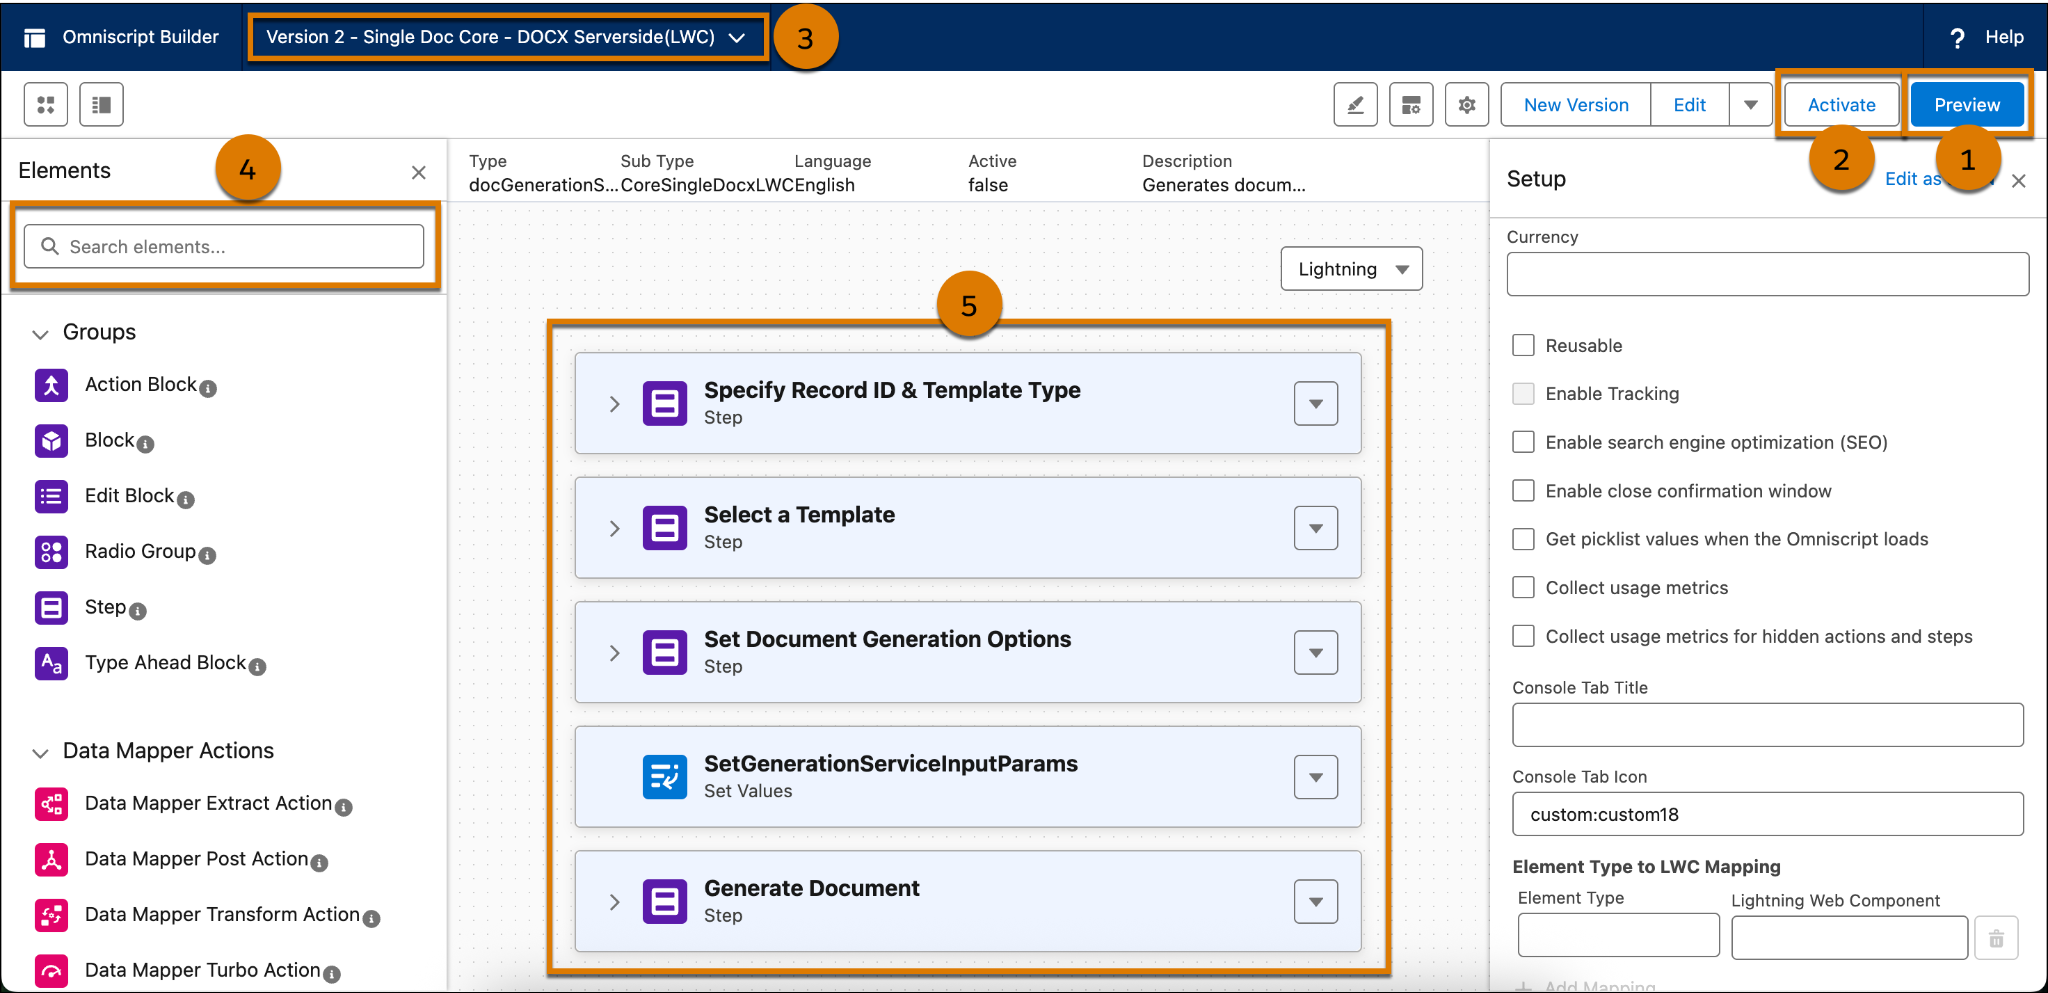The image size is (2048, 993).
Task: Open the Help menu
Action: [x=1987, y=37]
